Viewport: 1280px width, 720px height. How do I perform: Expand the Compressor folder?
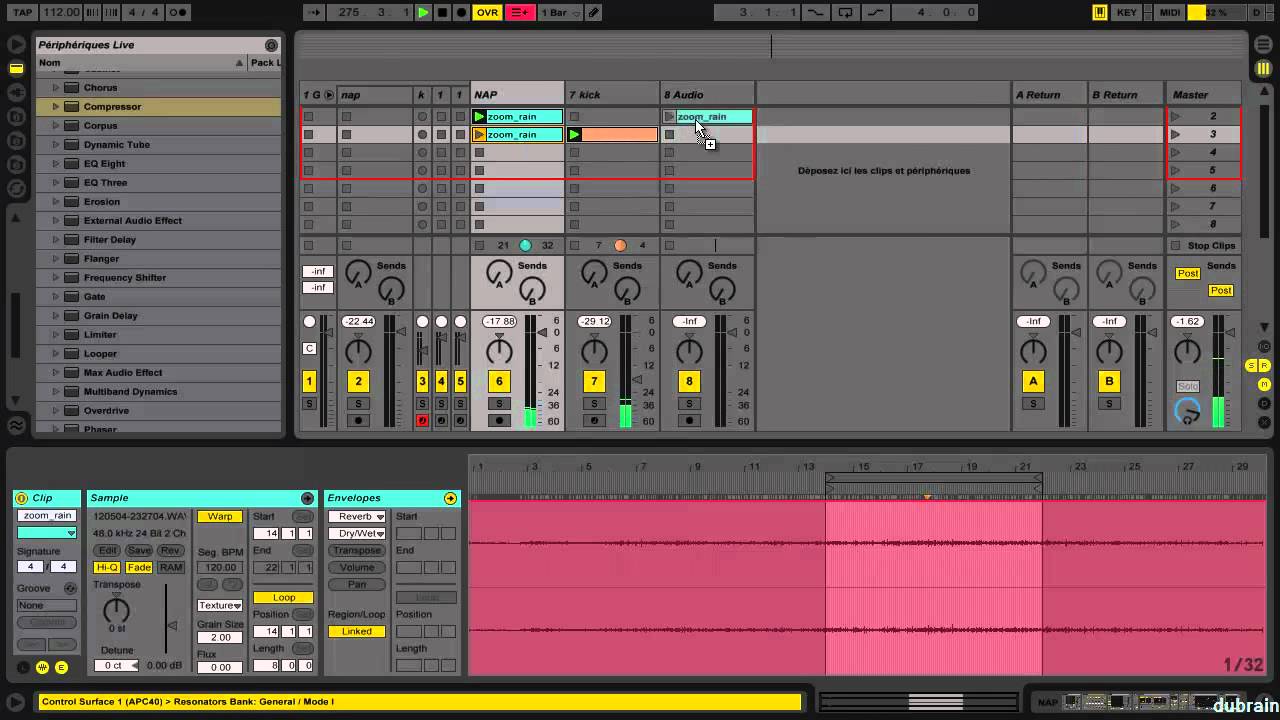point(56,106)
